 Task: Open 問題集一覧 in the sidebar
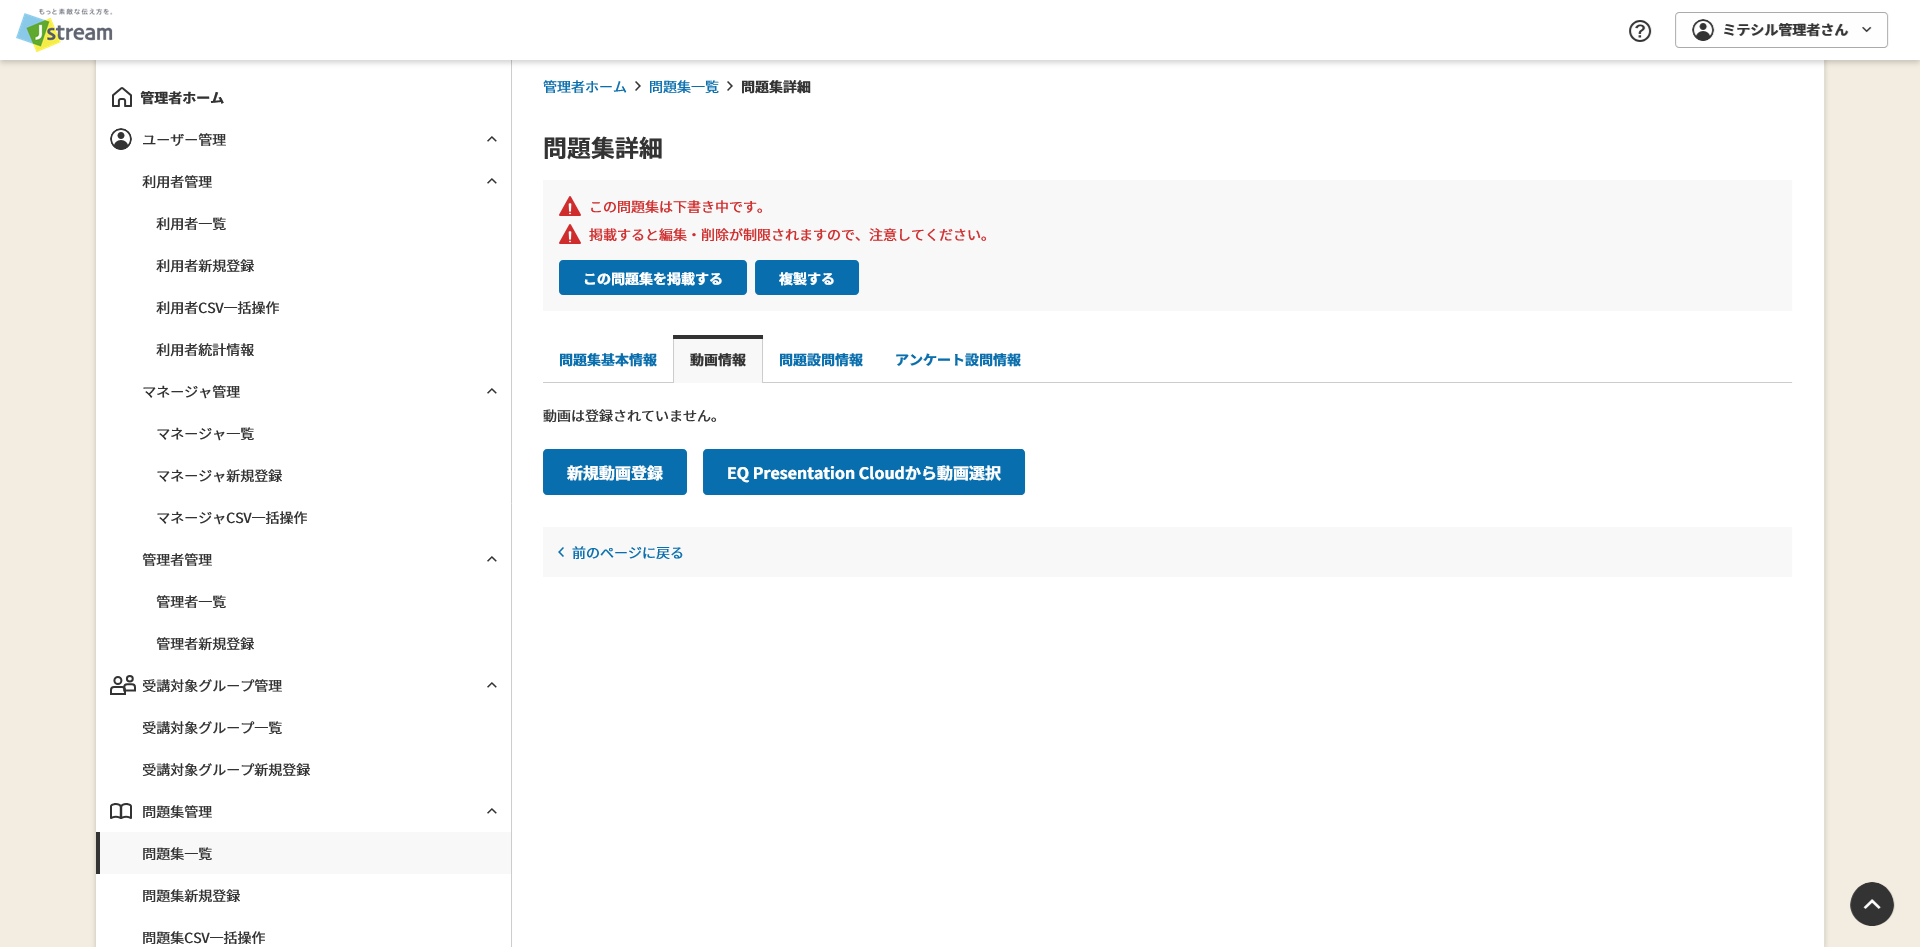[303, 853]
